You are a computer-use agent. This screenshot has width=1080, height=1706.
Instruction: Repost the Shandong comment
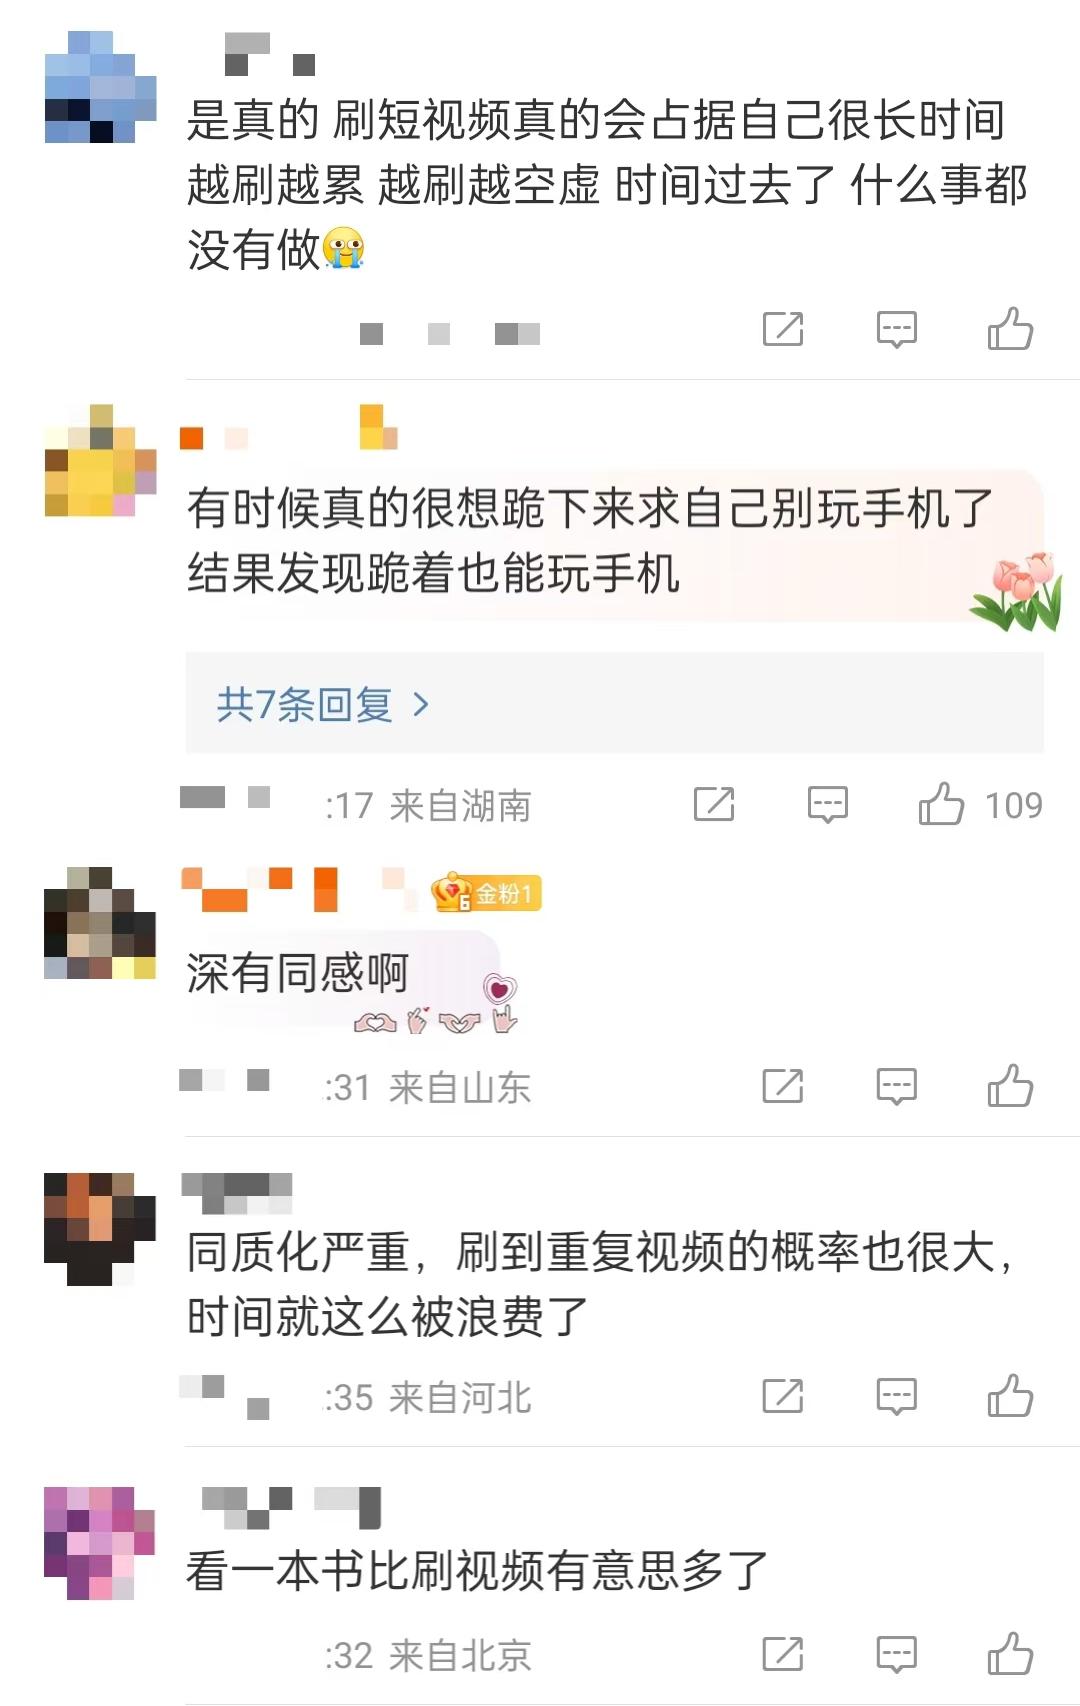click(783, 1086)
